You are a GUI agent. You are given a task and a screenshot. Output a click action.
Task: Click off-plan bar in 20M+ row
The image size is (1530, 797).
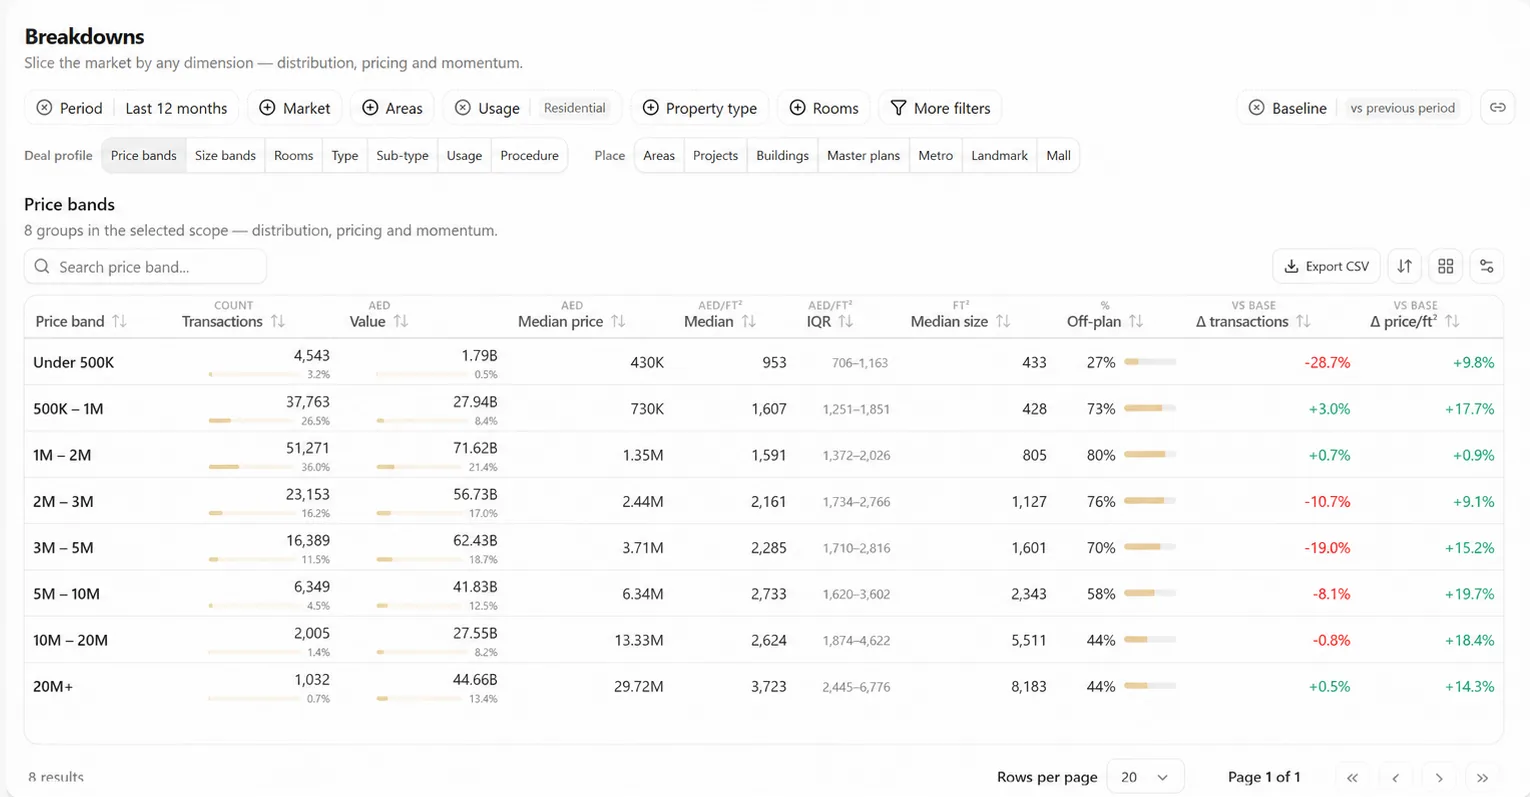pyautogui.click(x=1150, y=686)
